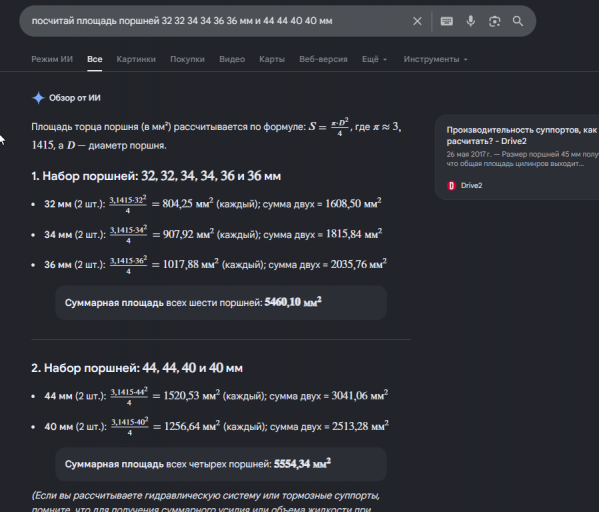Open the Веб-версия tab
This screenshot has width=599, height=512.
[323, 59]
